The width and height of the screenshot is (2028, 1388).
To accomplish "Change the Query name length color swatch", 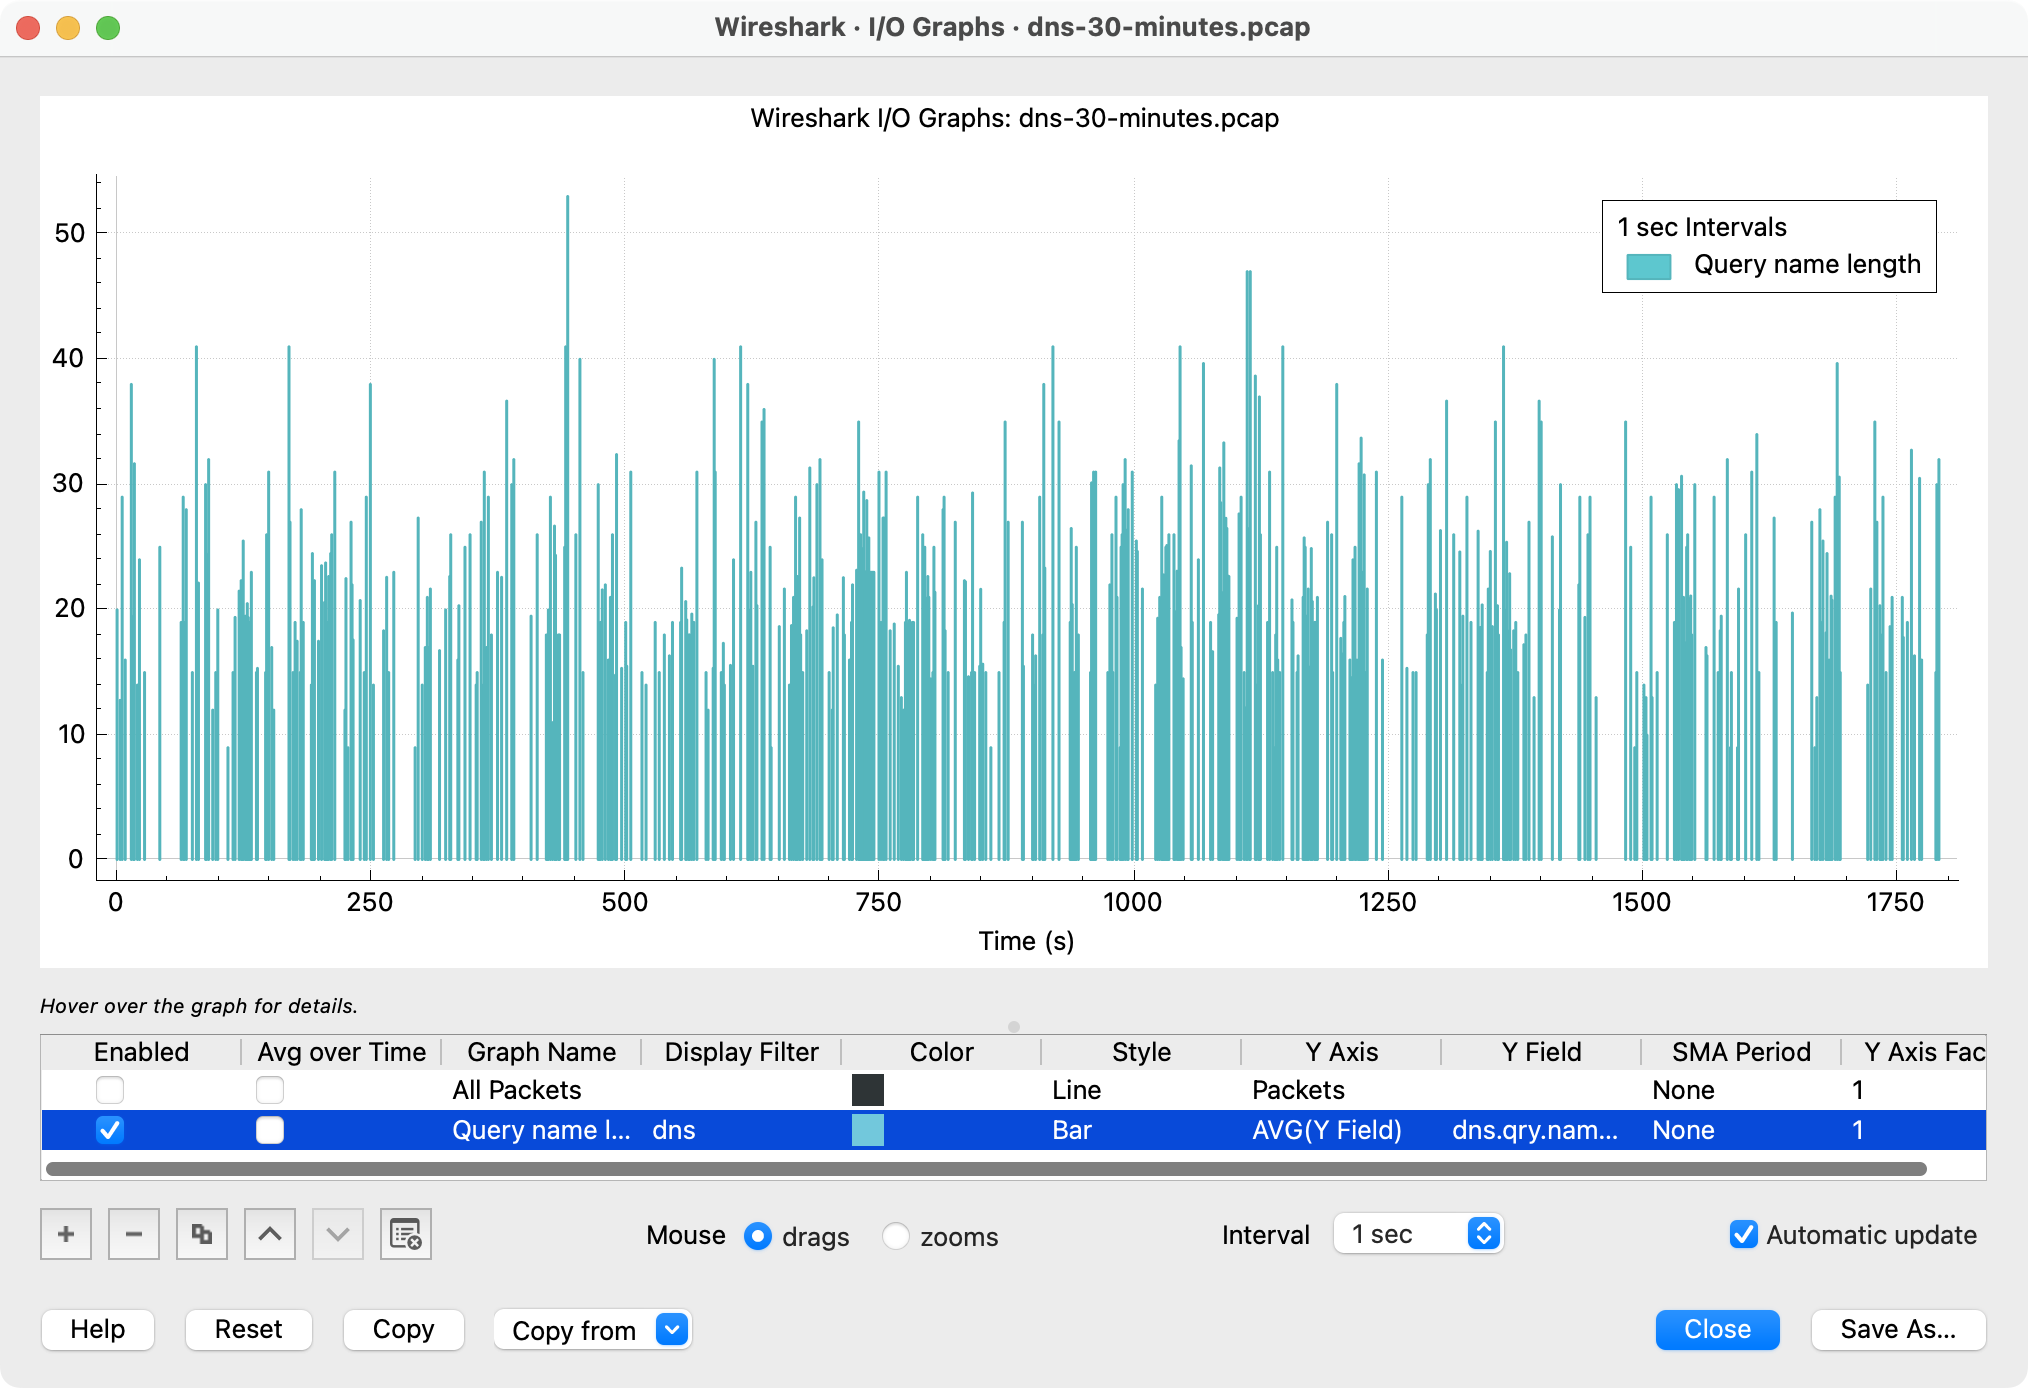I will (868, 1130).
